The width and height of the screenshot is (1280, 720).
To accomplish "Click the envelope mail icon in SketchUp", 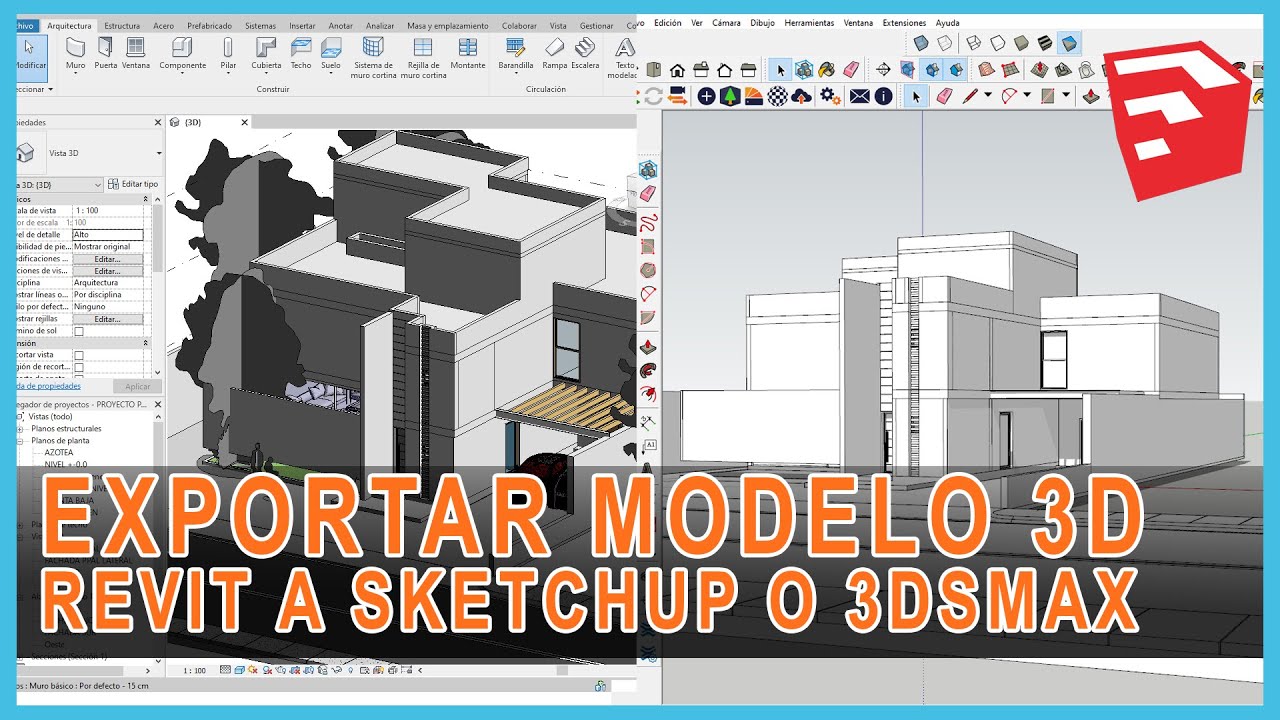I will (859, 96).
